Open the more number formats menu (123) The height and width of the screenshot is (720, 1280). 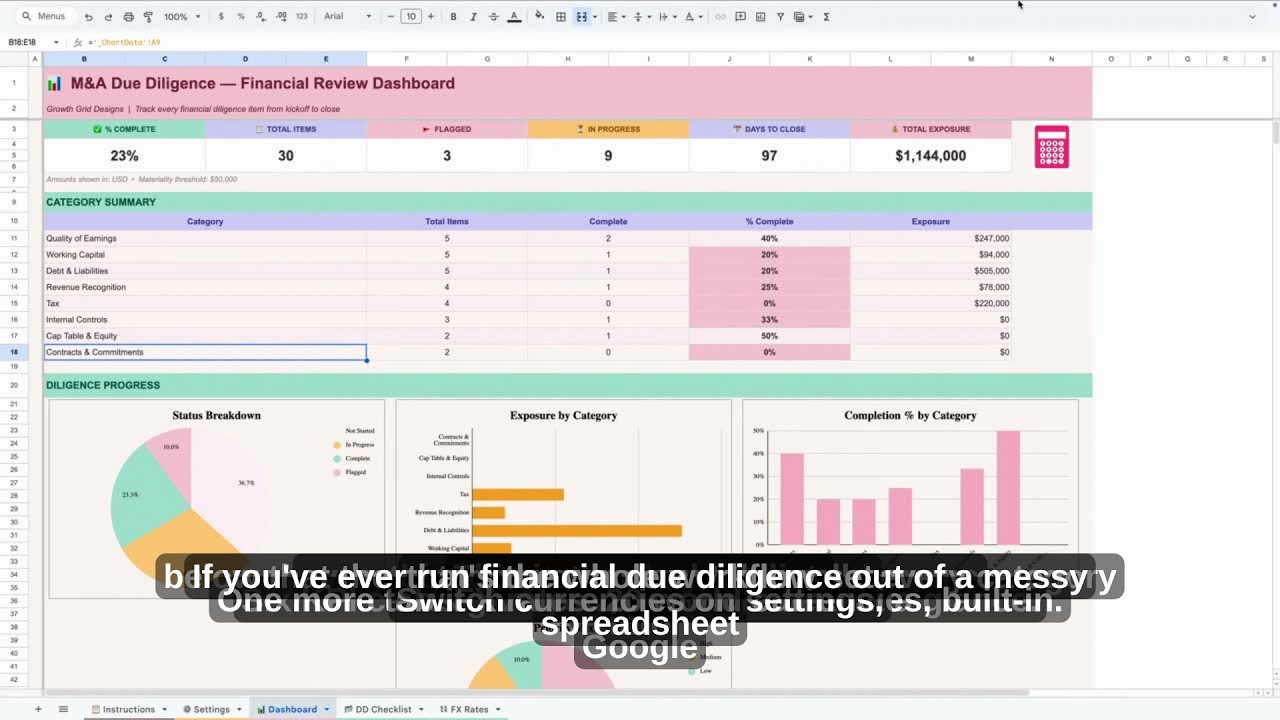(302, 17)
